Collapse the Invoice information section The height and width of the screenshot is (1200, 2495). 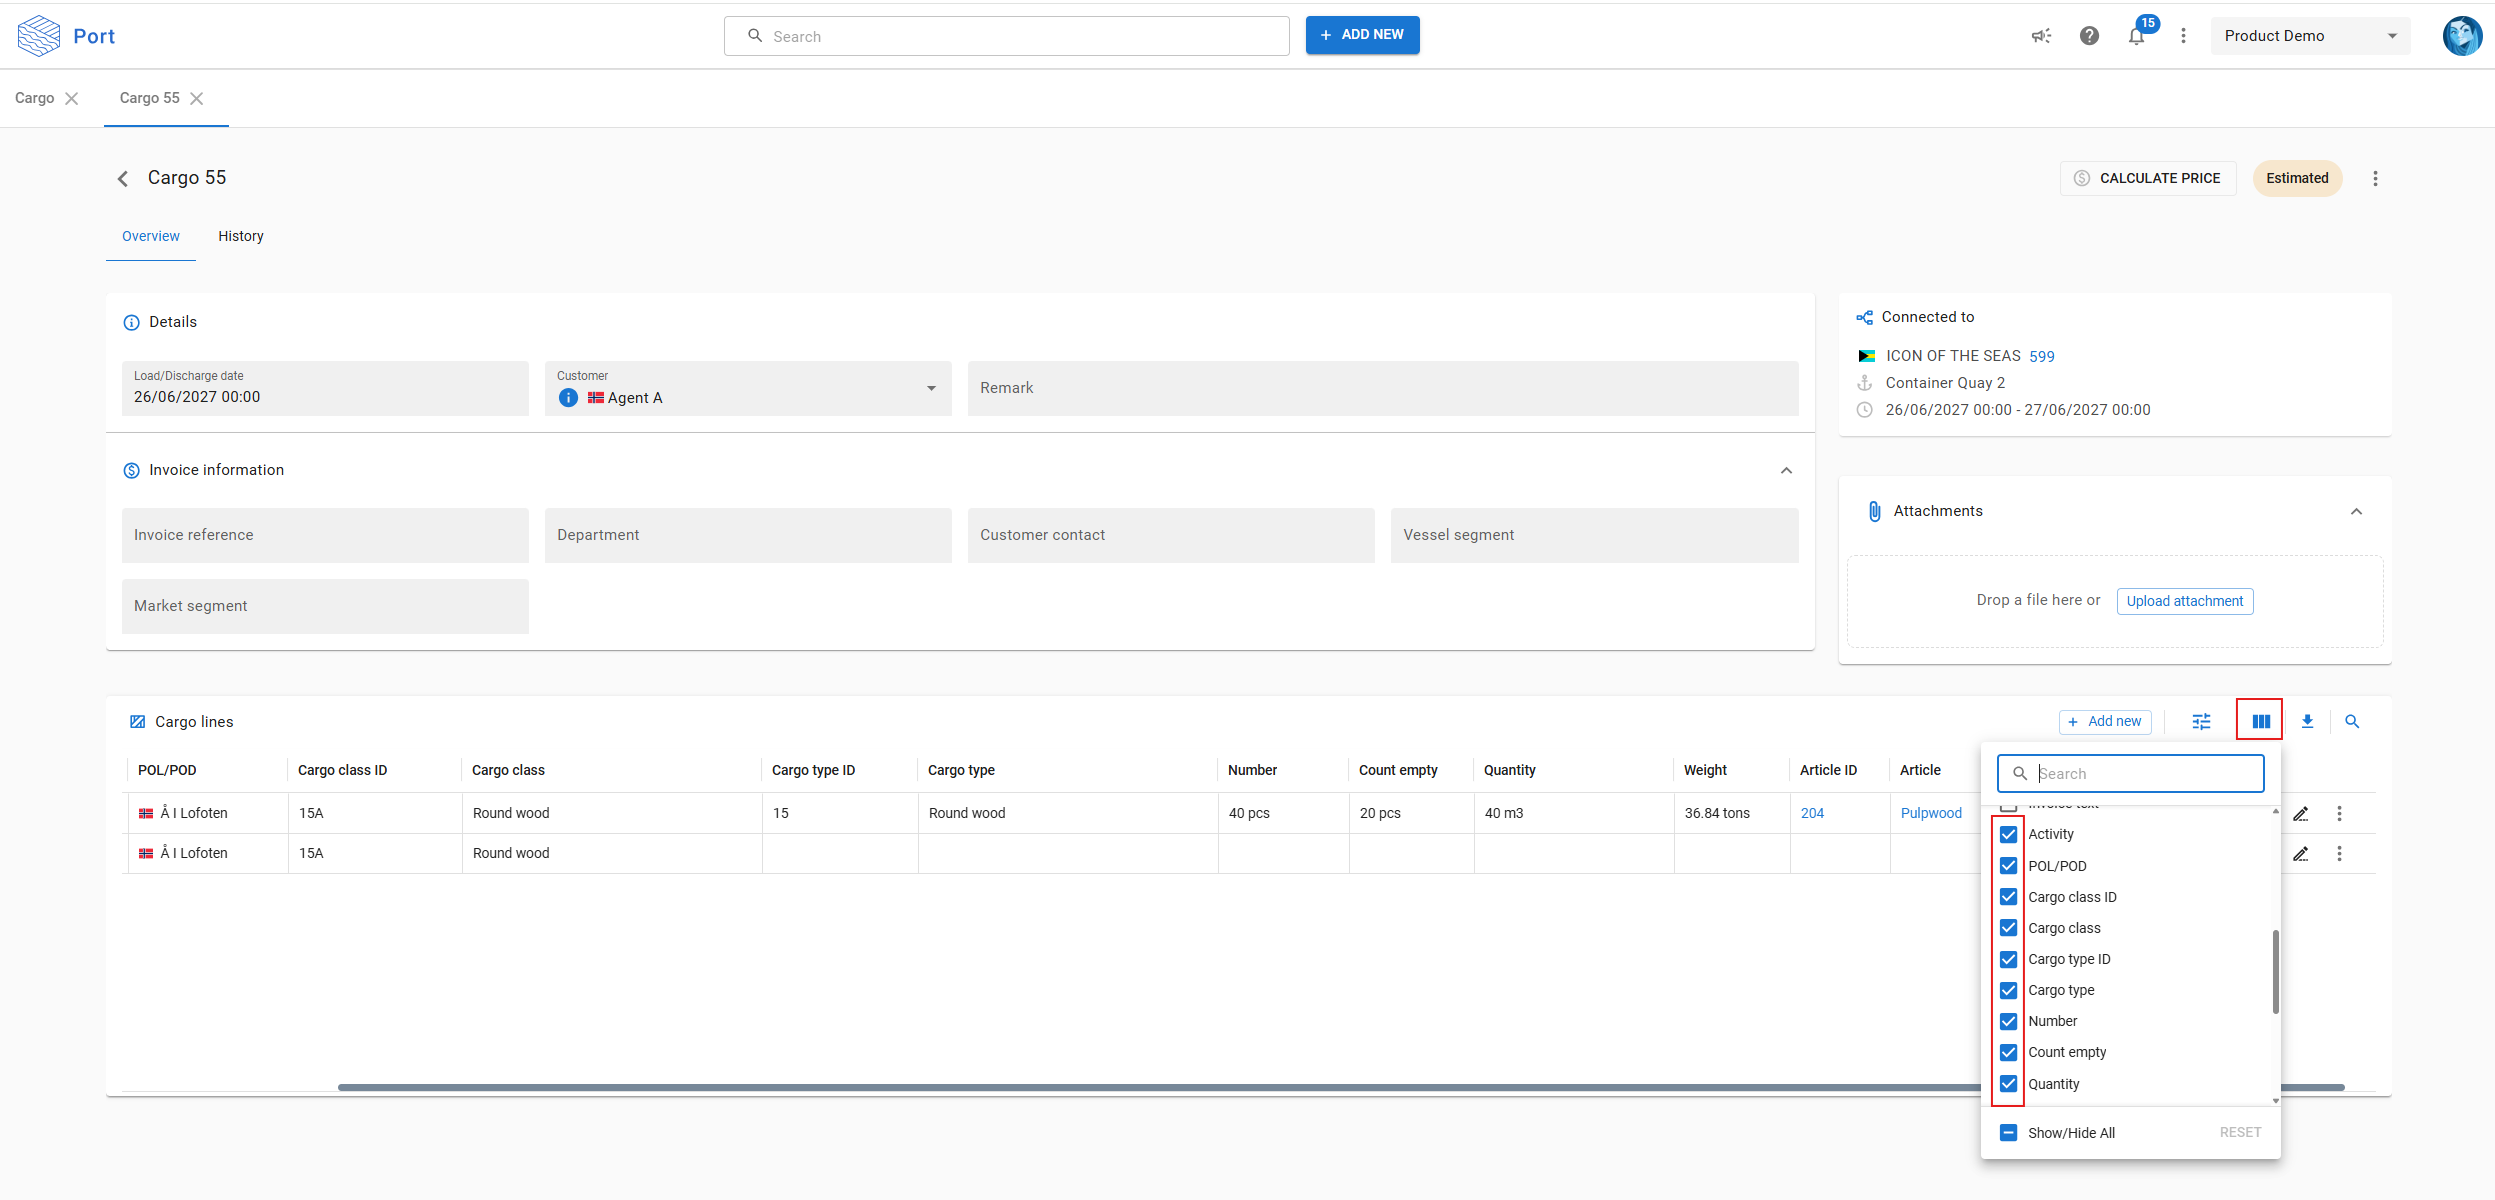click(x=1786, y=470)
